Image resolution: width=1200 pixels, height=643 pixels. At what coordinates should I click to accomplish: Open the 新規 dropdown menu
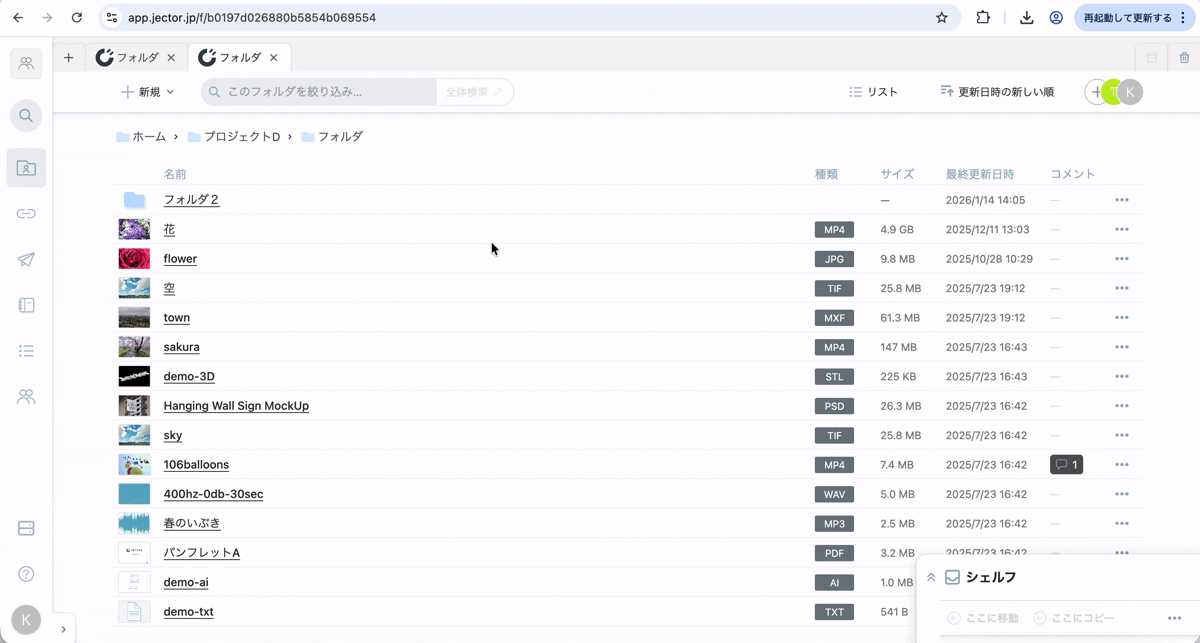pyautogui.click(x=148, y=92)
